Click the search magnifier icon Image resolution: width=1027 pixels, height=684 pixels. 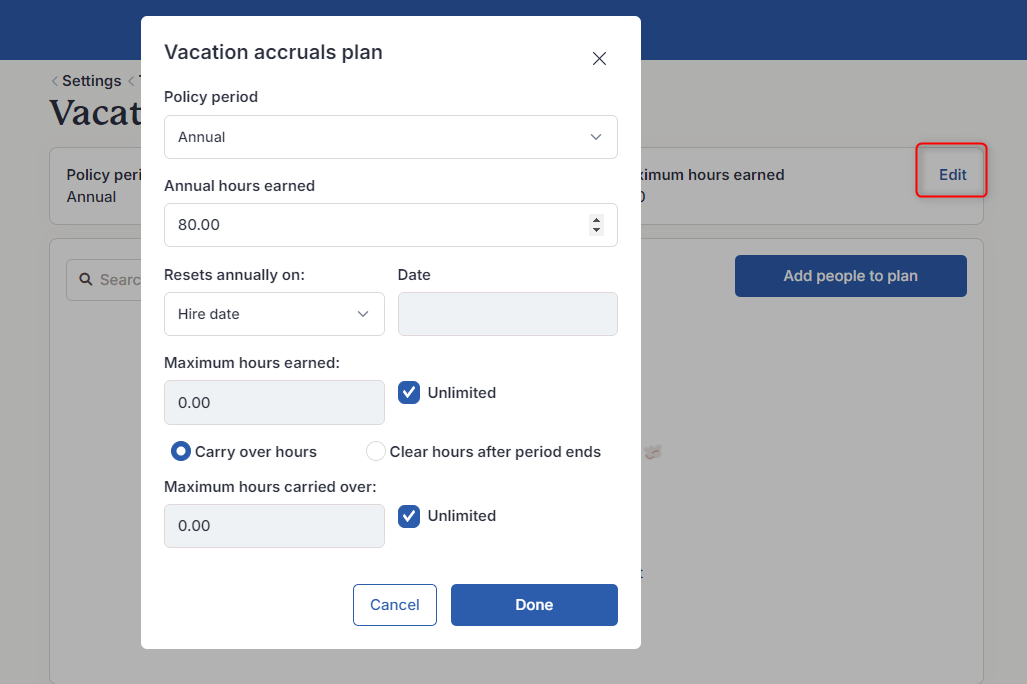(x=85, y=280)
